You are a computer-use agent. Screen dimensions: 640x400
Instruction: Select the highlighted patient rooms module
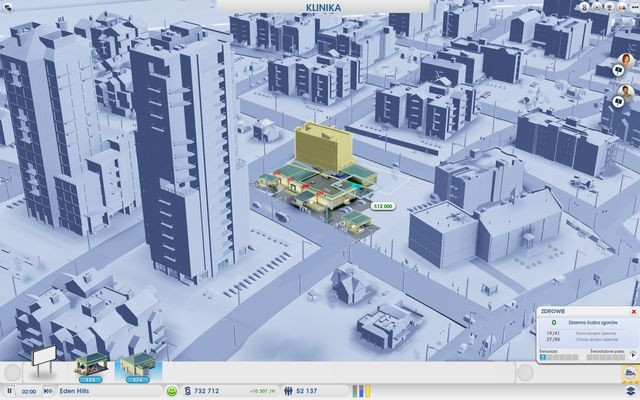point(138,368)
